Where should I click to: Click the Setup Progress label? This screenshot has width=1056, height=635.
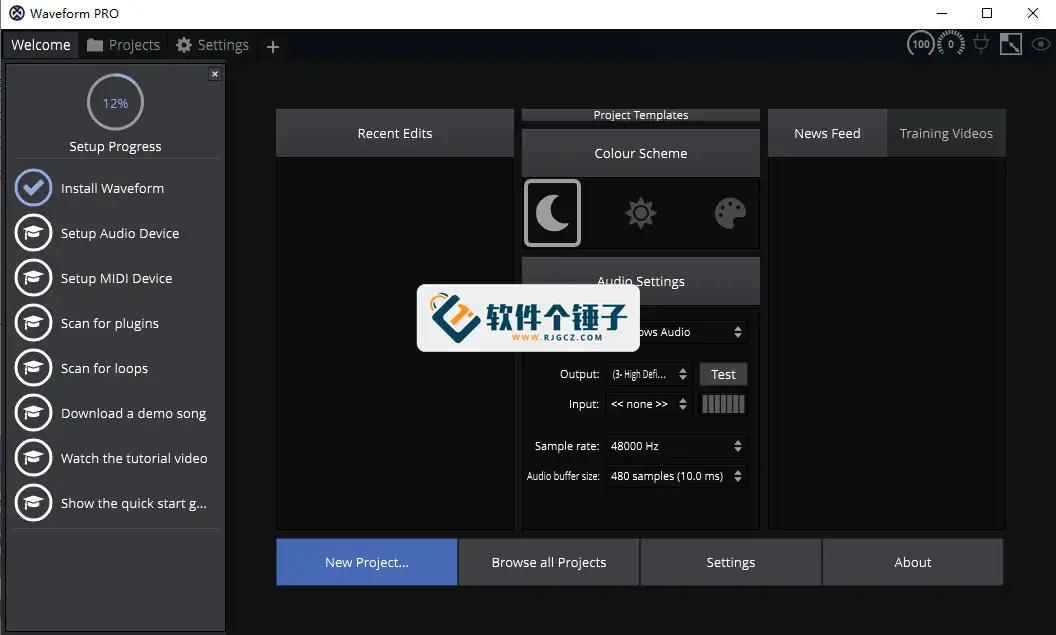(x=115, y=147)
